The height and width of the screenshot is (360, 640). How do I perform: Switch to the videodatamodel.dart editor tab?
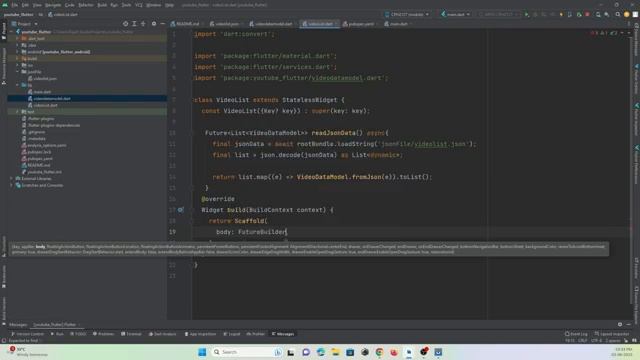[271, 24]
